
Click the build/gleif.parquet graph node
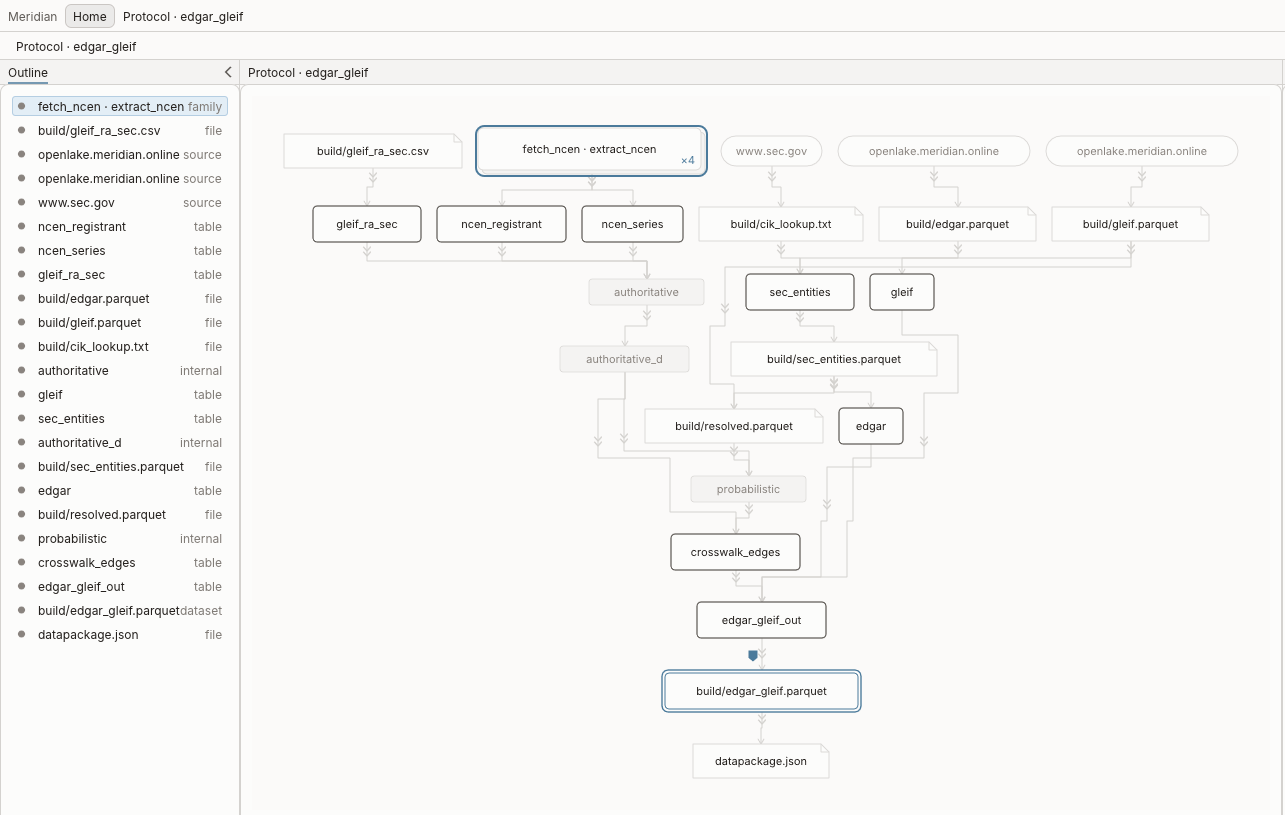(x=1130, y=224)
